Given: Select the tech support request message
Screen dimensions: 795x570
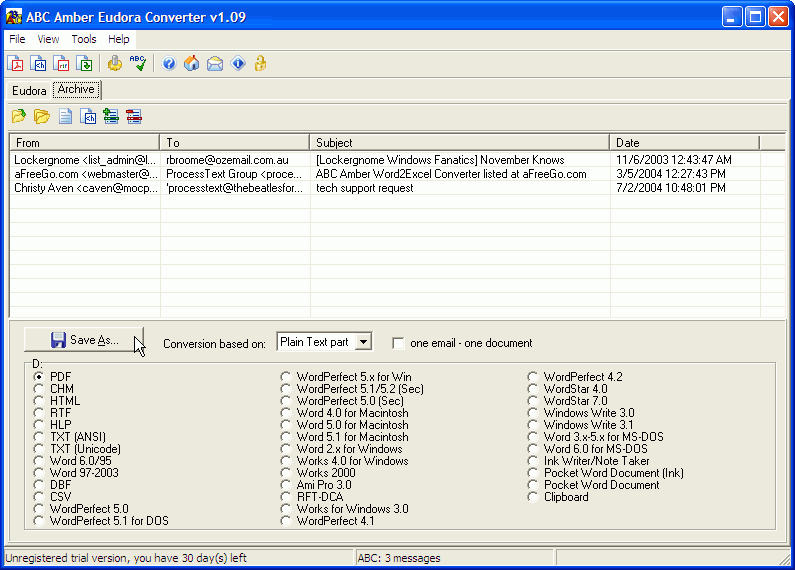Looking at the screenshot, I should [397, 188].
